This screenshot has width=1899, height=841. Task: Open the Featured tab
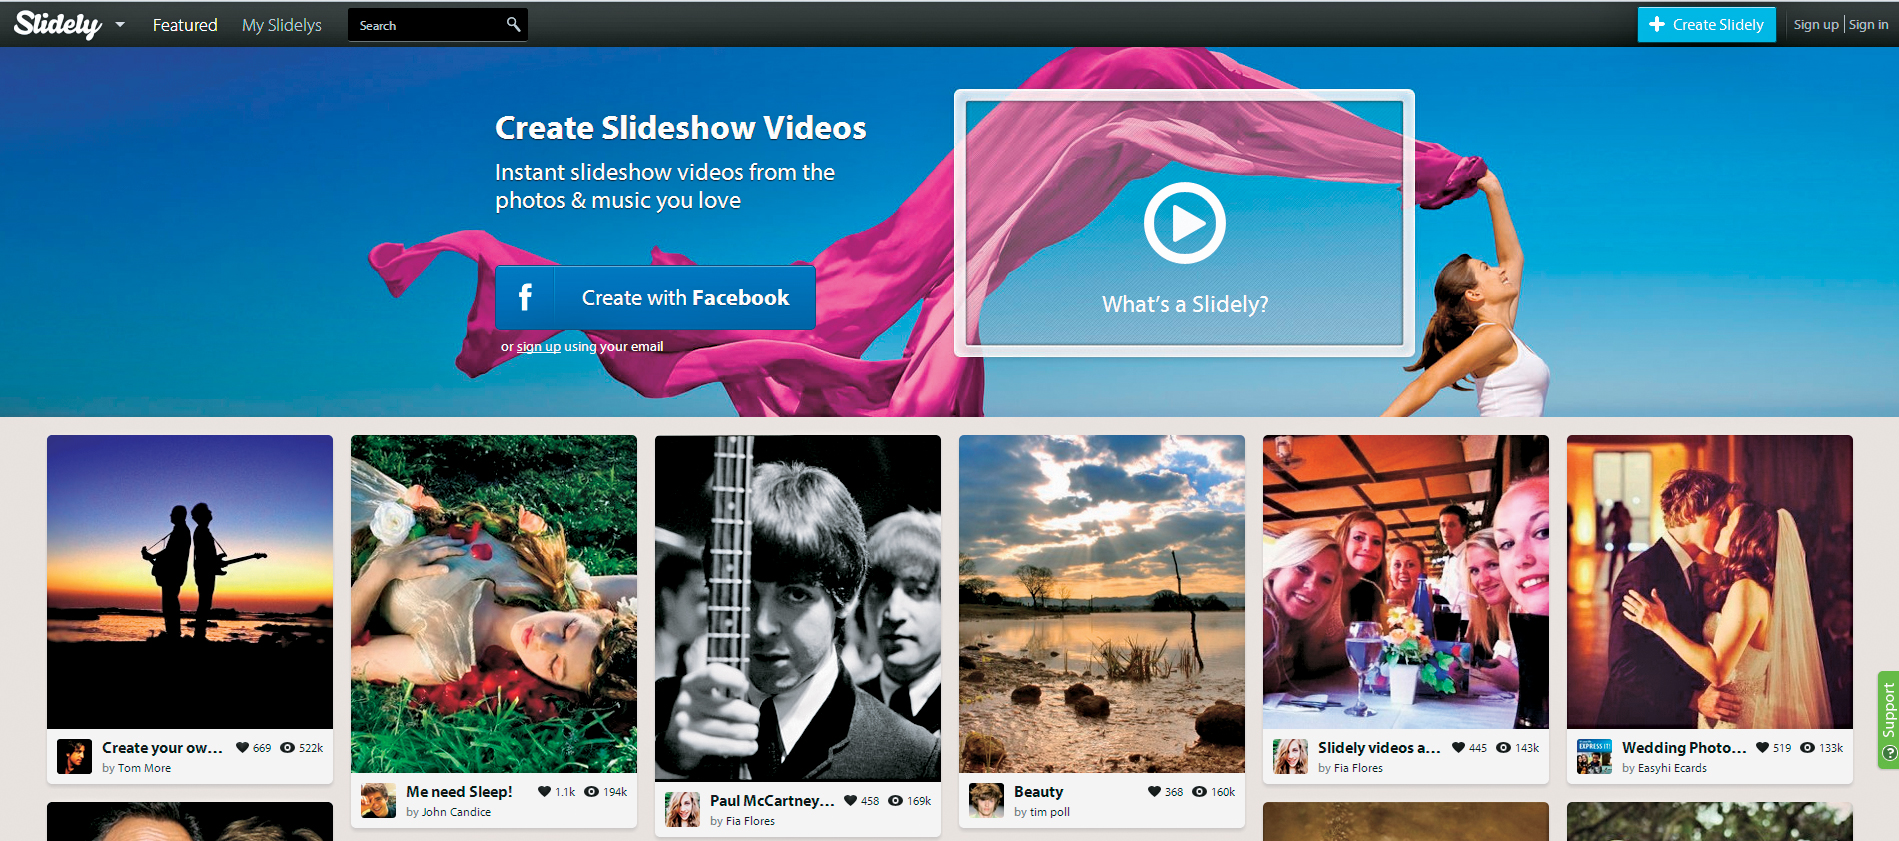(185, 25)
